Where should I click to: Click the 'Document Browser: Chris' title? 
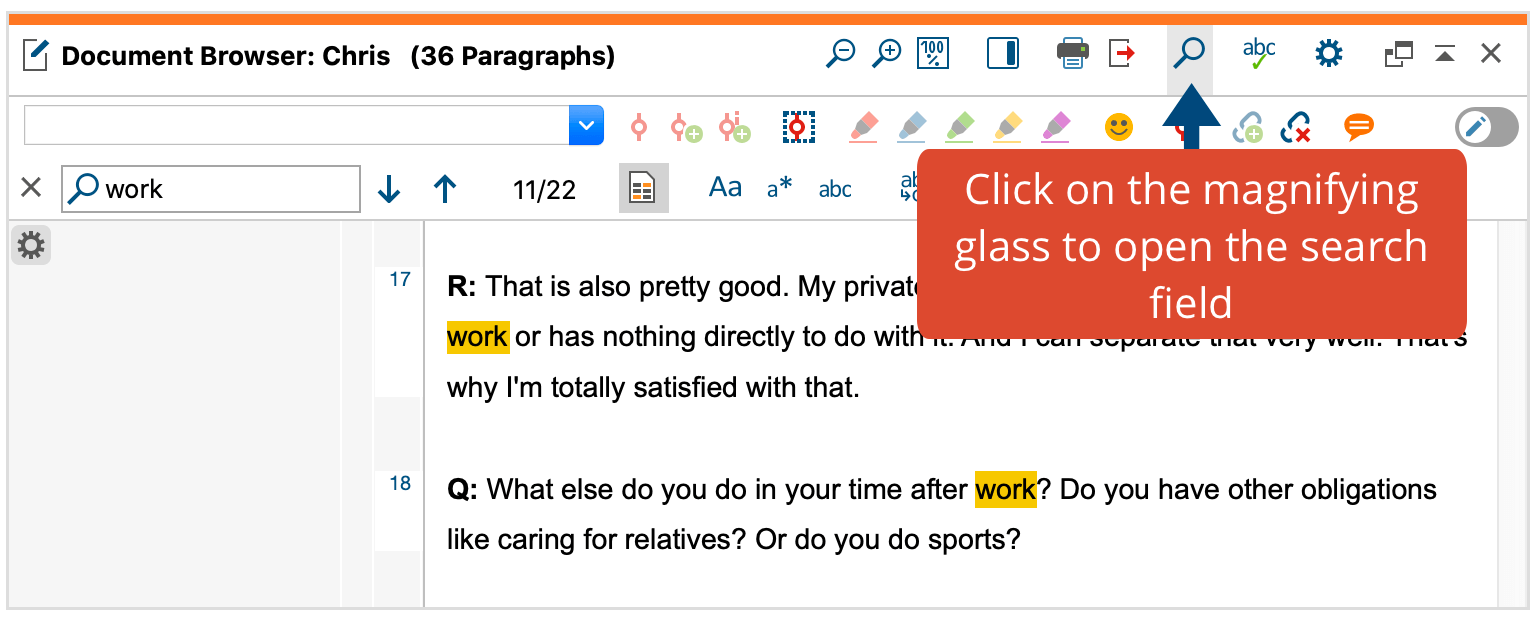[226, 55]
